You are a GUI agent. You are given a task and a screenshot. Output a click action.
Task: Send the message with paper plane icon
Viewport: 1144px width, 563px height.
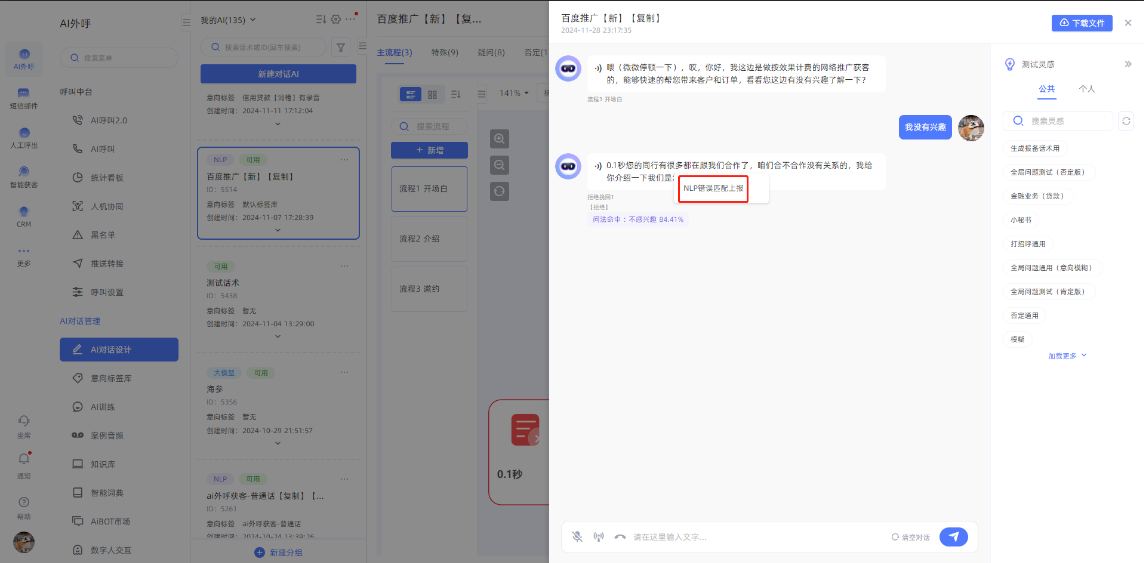953,537
